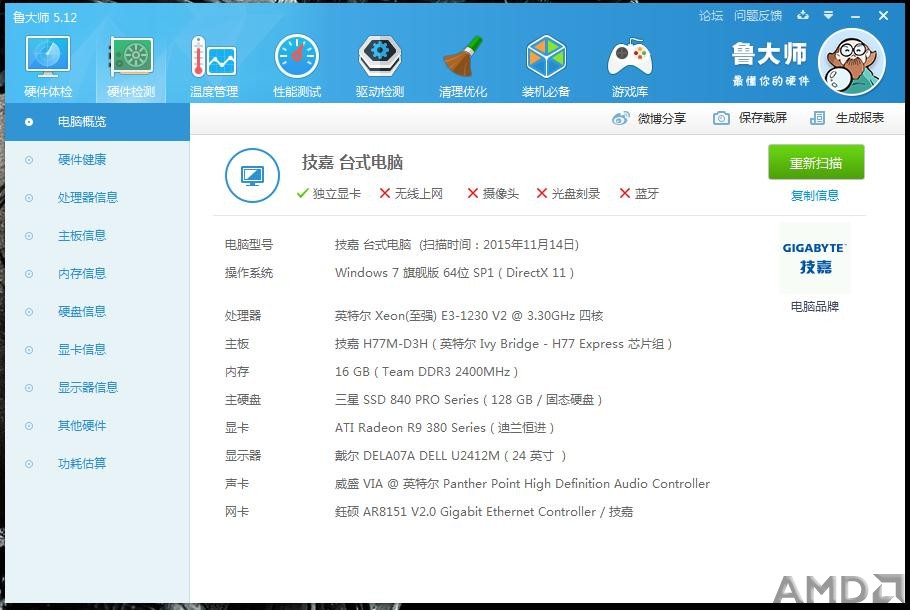Open the 论坛 forum link
Image resolution: width=910 pixels, height=610 pixels.
711,16
